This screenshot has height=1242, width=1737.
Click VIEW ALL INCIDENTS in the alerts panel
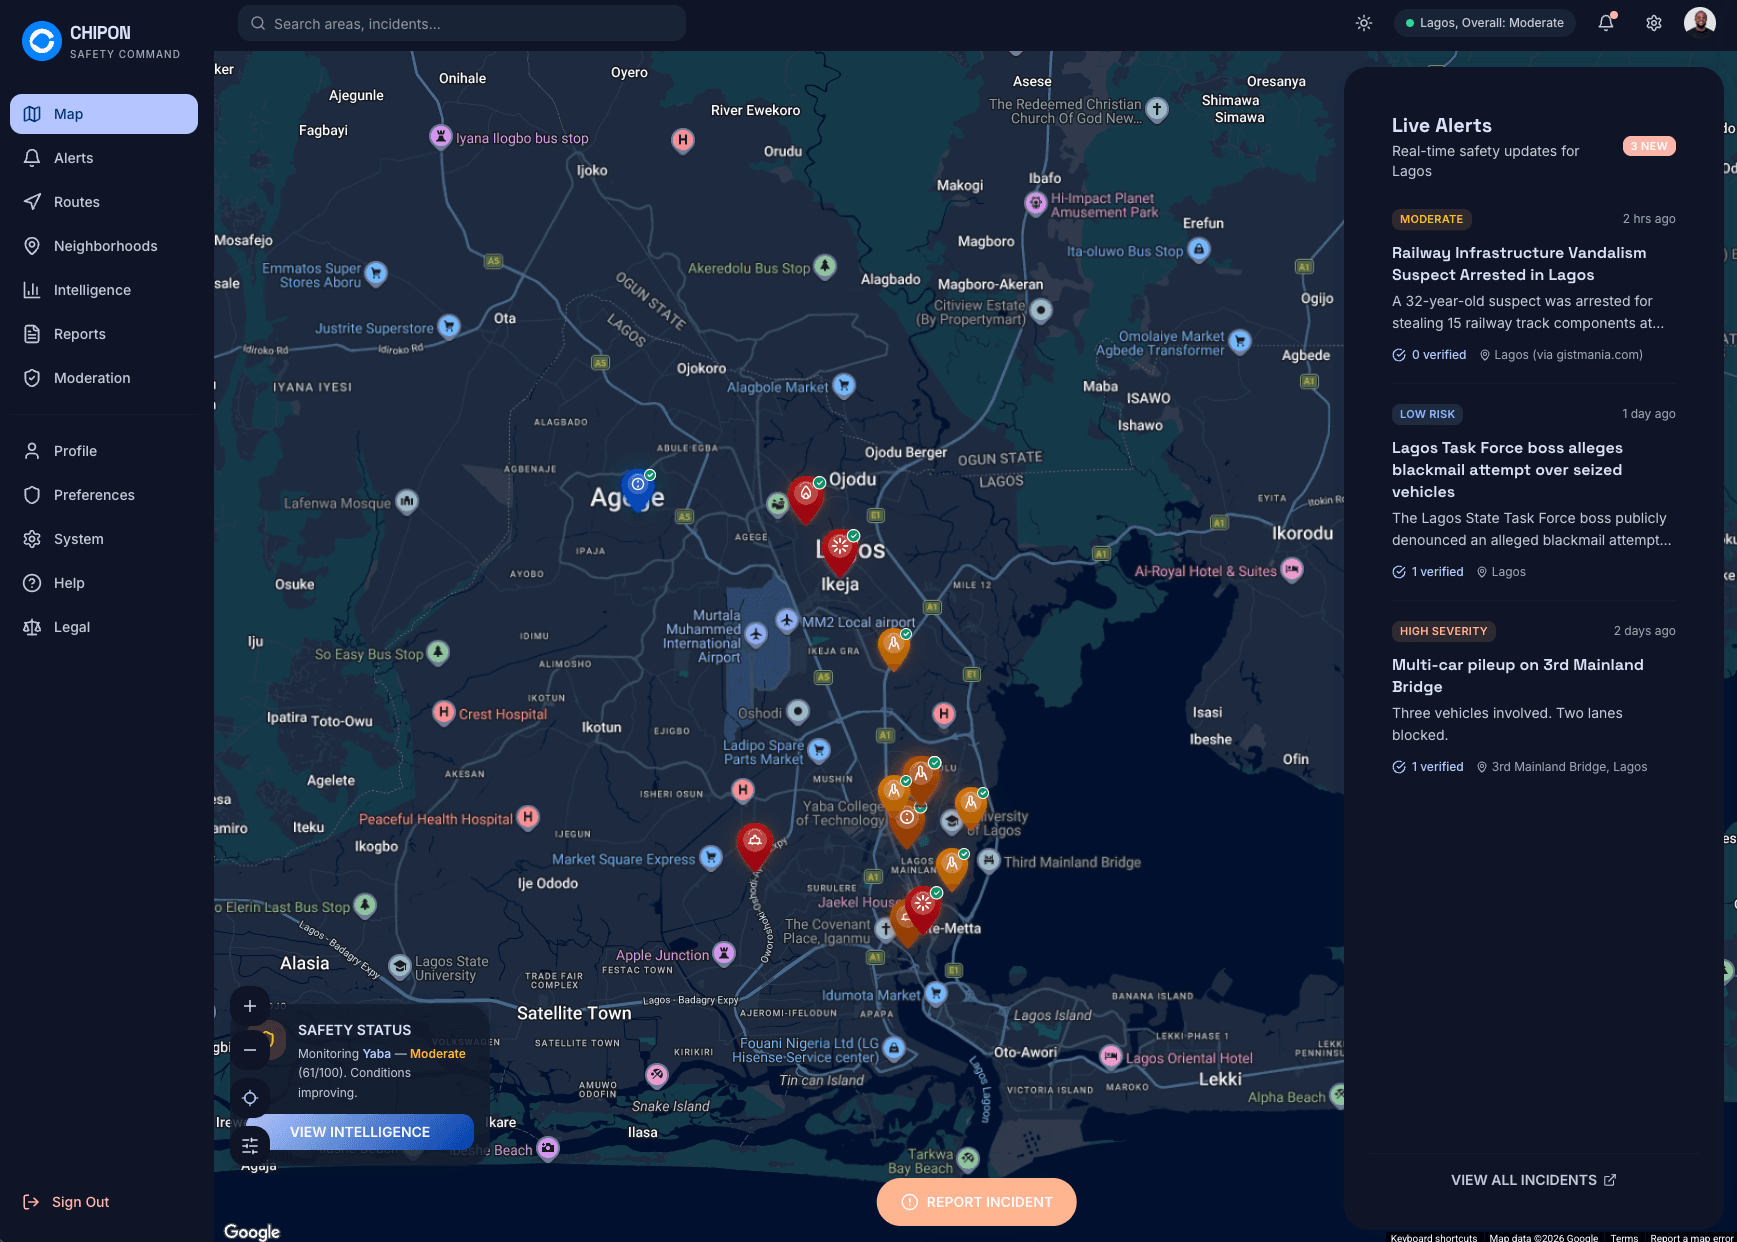(x=1533, y=1180)
